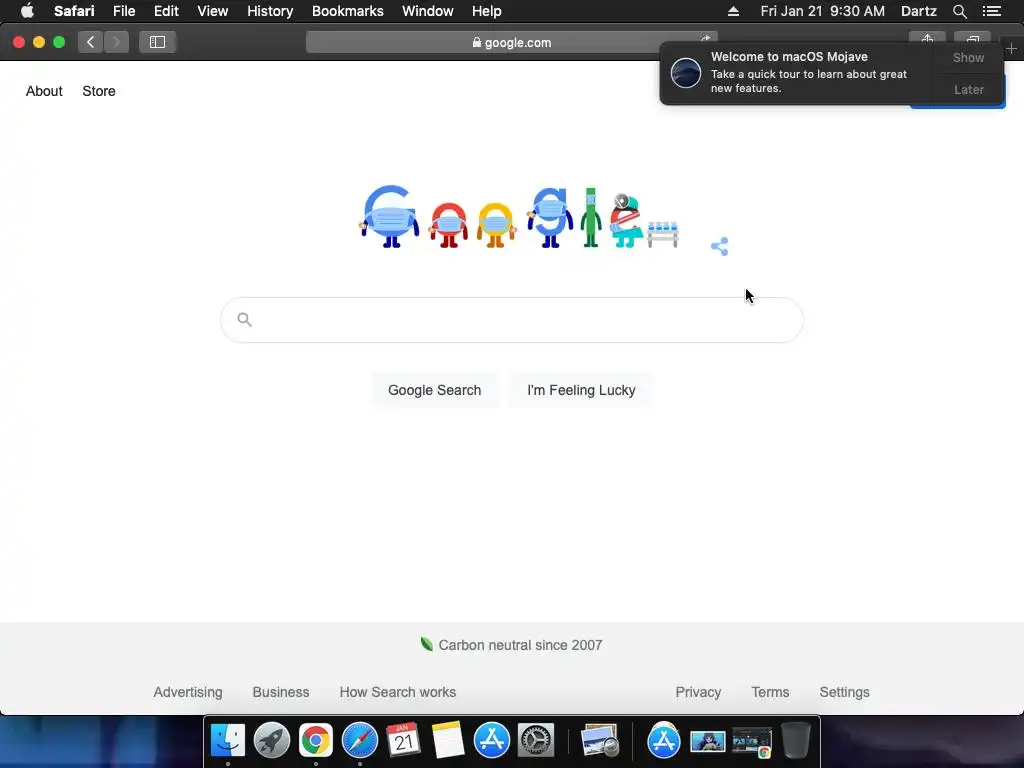Click the I'm Feeling Lucky button
Viewport: 1024px width, 768px height.
pyautogui.click(x=581, y=390)
